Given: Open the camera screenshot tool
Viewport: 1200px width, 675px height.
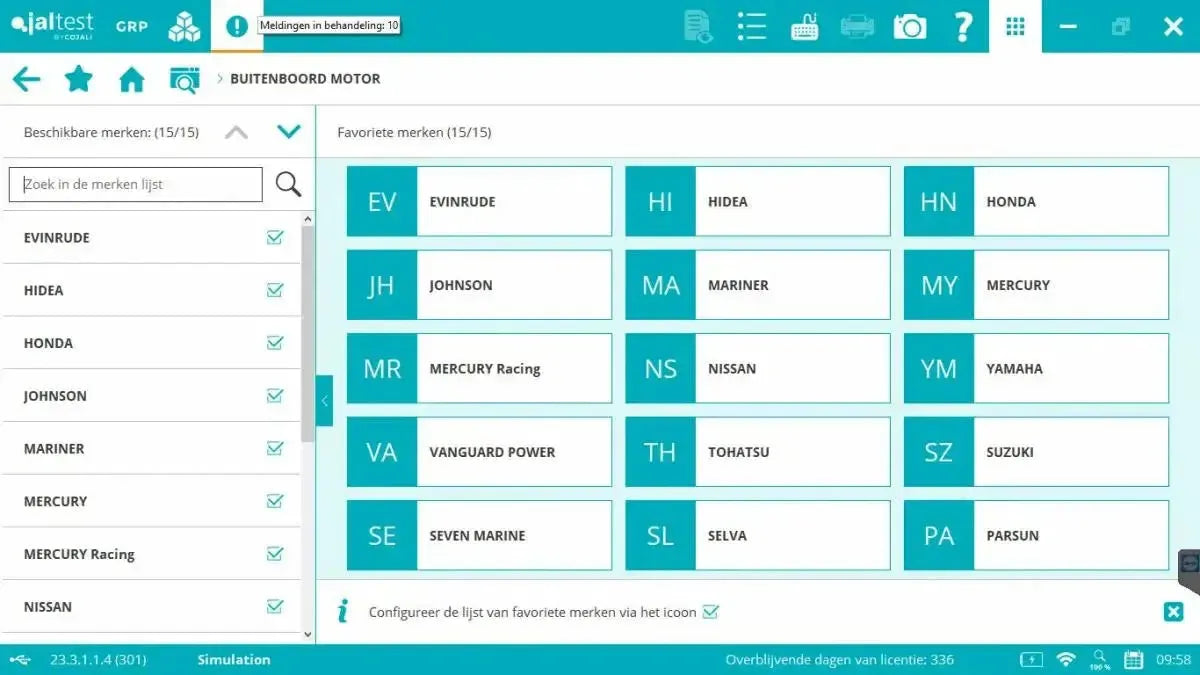Looking at the screenshot, I should click(909, 26).
